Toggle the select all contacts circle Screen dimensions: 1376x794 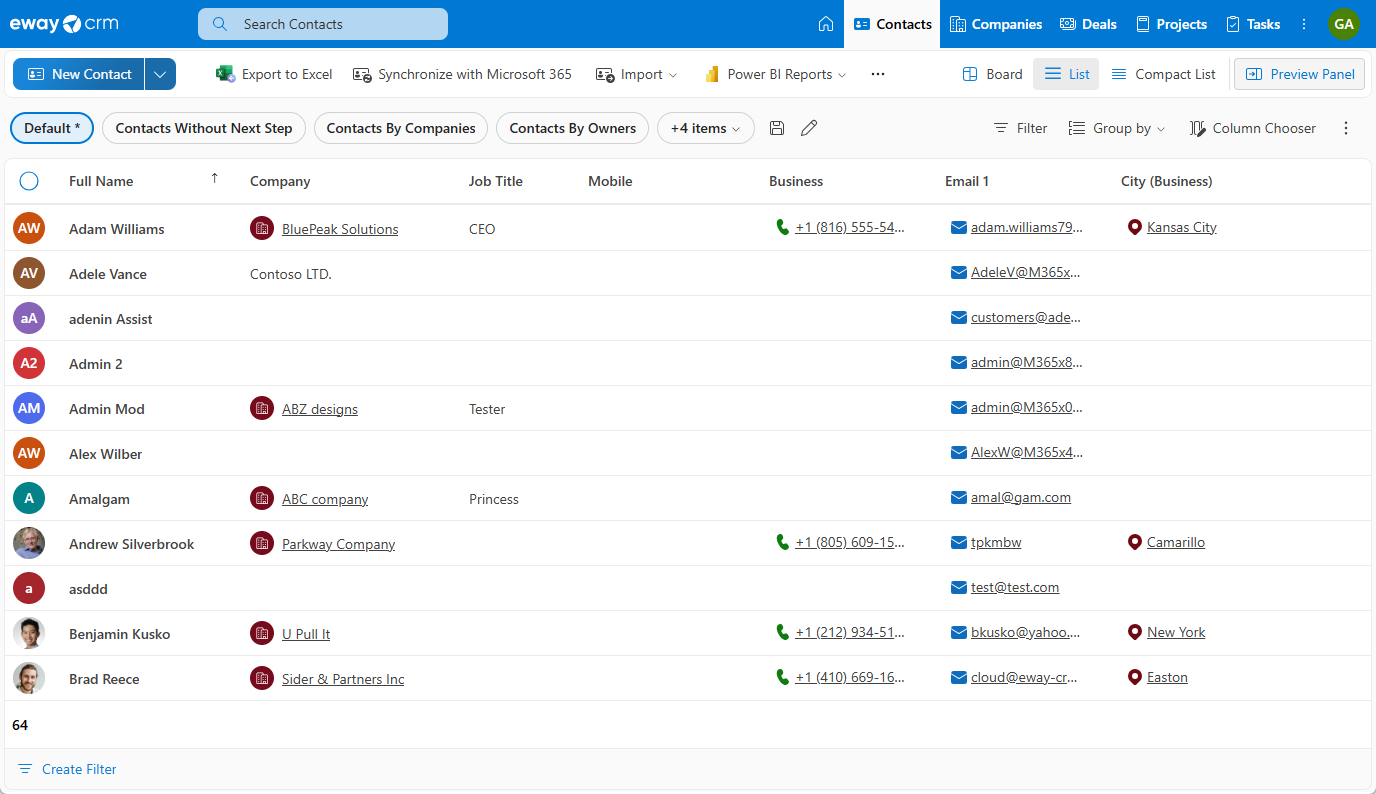[29, 181]
